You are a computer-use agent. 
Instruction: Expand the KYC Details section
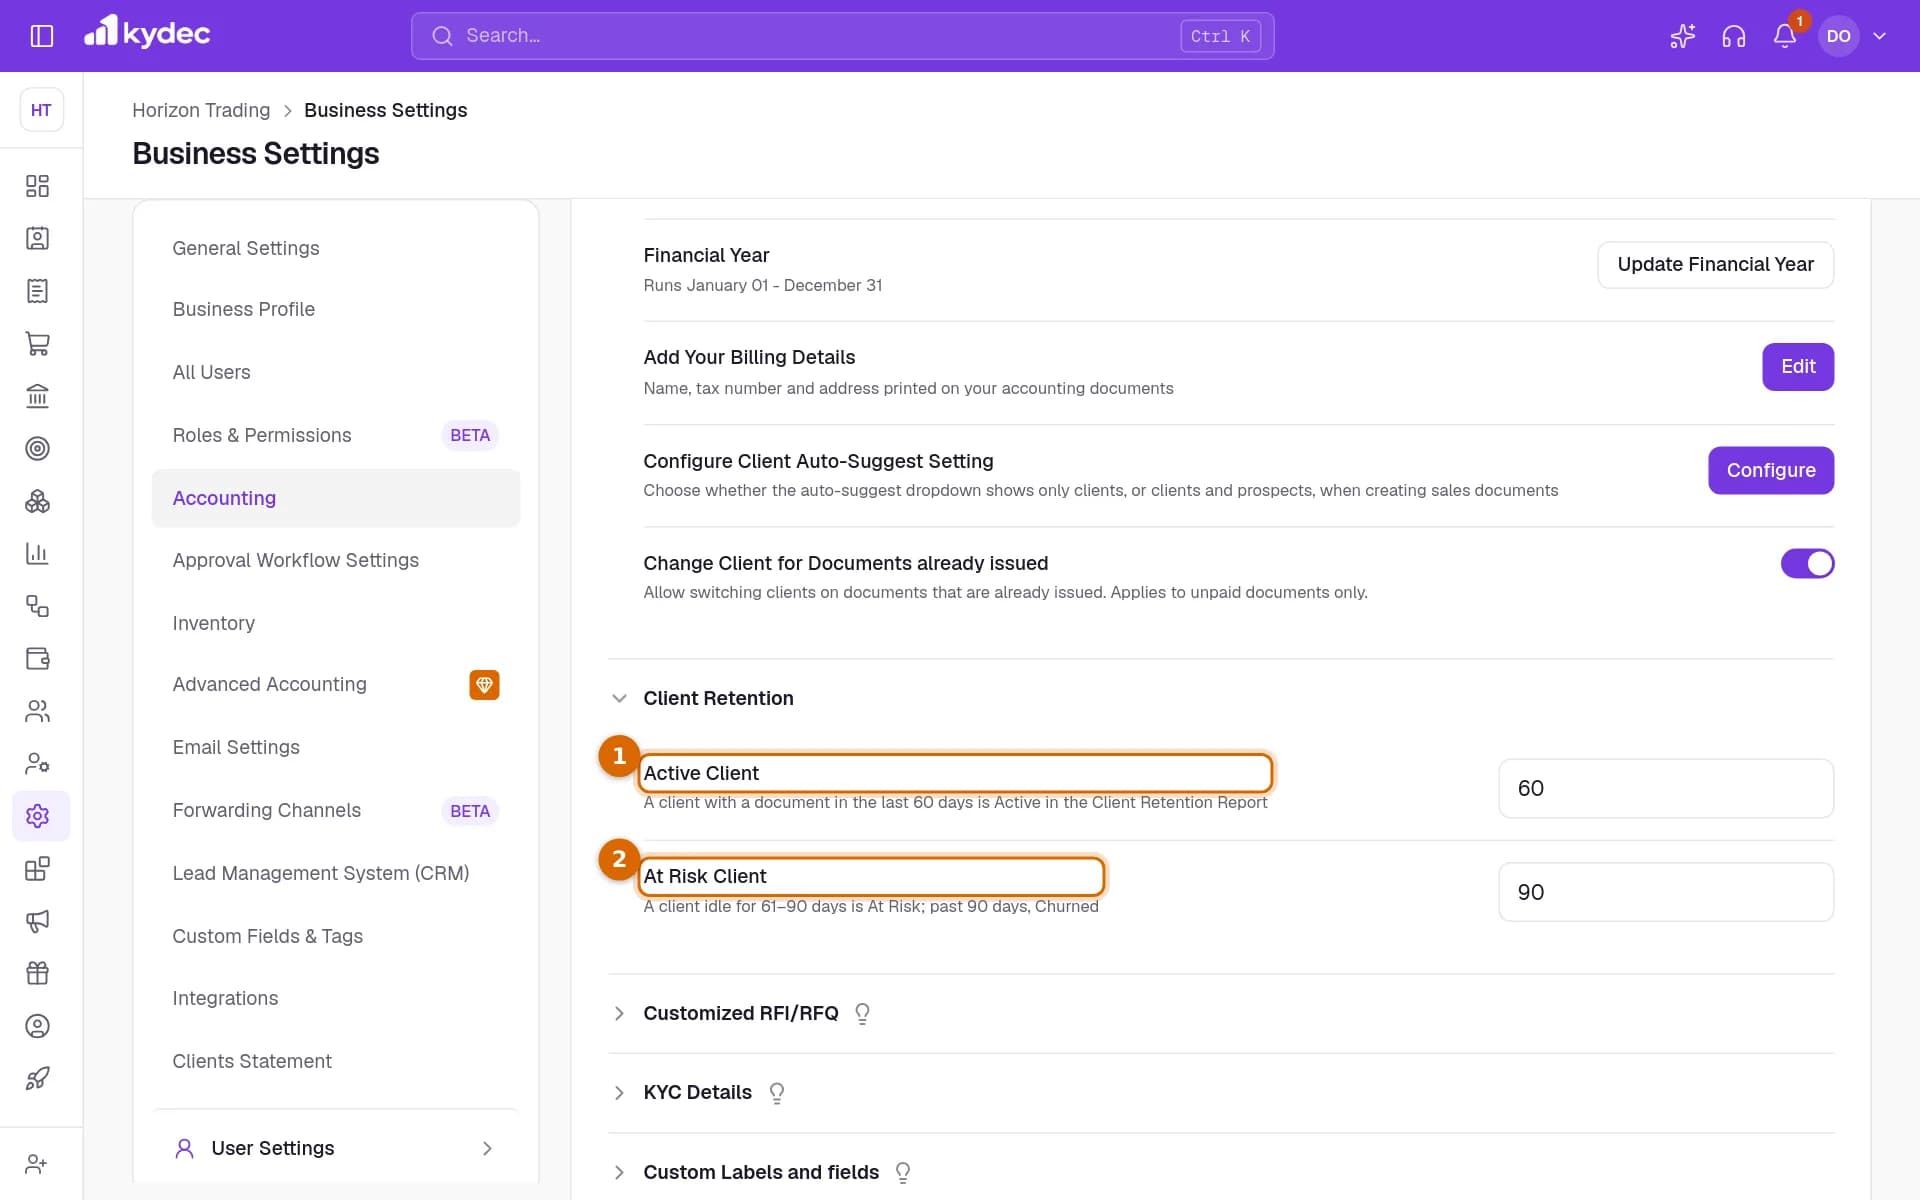pyautogui.click(x=619, y=1093)
